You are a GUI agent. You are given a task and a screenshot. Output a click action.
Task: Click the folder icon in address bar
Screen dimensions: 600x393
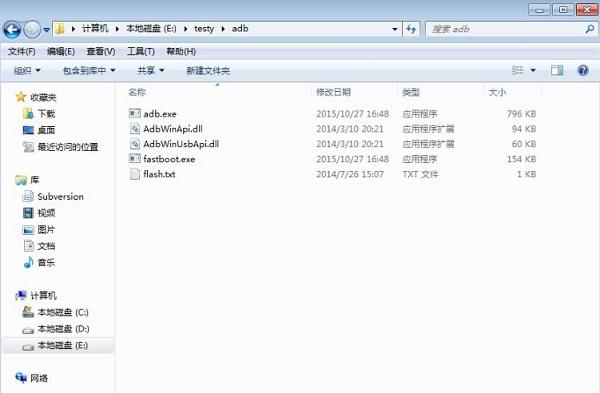tap(60, 29)
